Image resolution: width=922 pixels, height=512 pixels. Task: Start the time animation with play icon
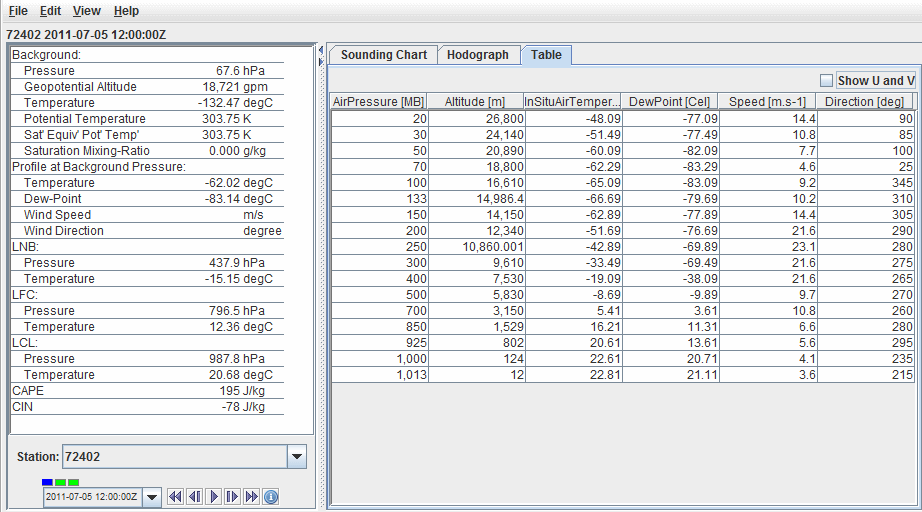click(x=213, y=497)
